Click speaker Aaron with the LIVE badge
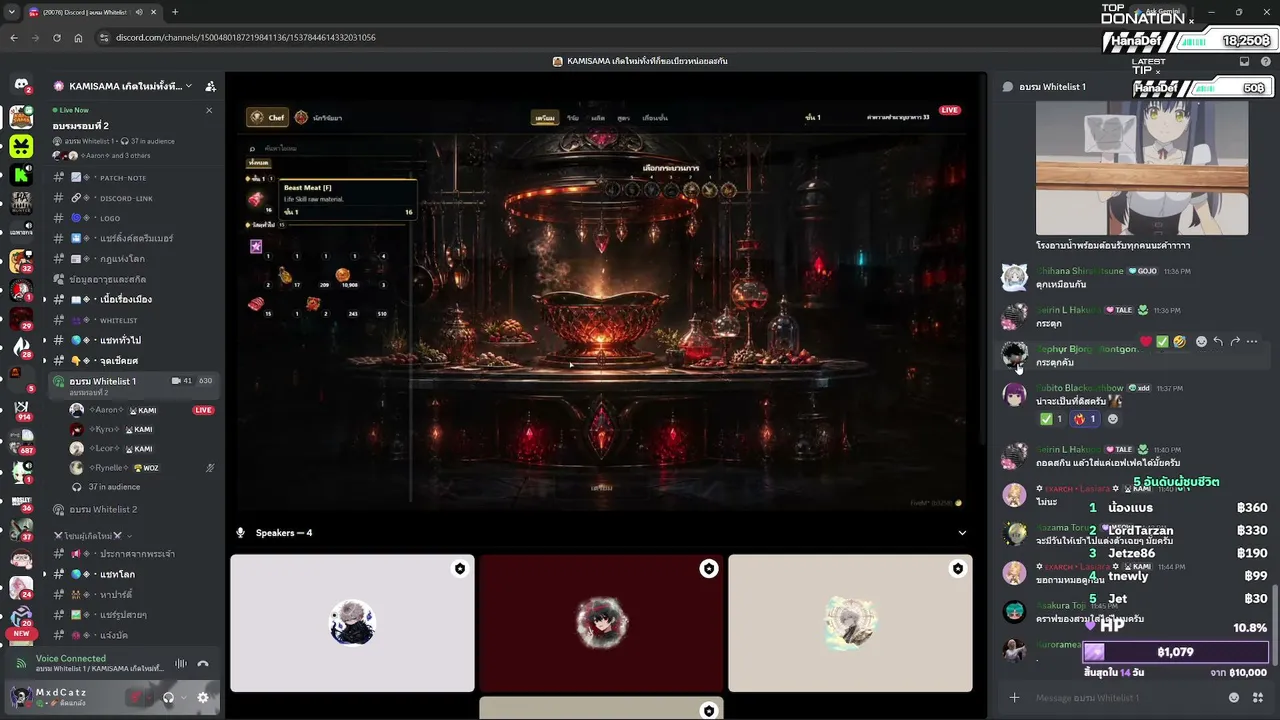 [x=142, y=410]
